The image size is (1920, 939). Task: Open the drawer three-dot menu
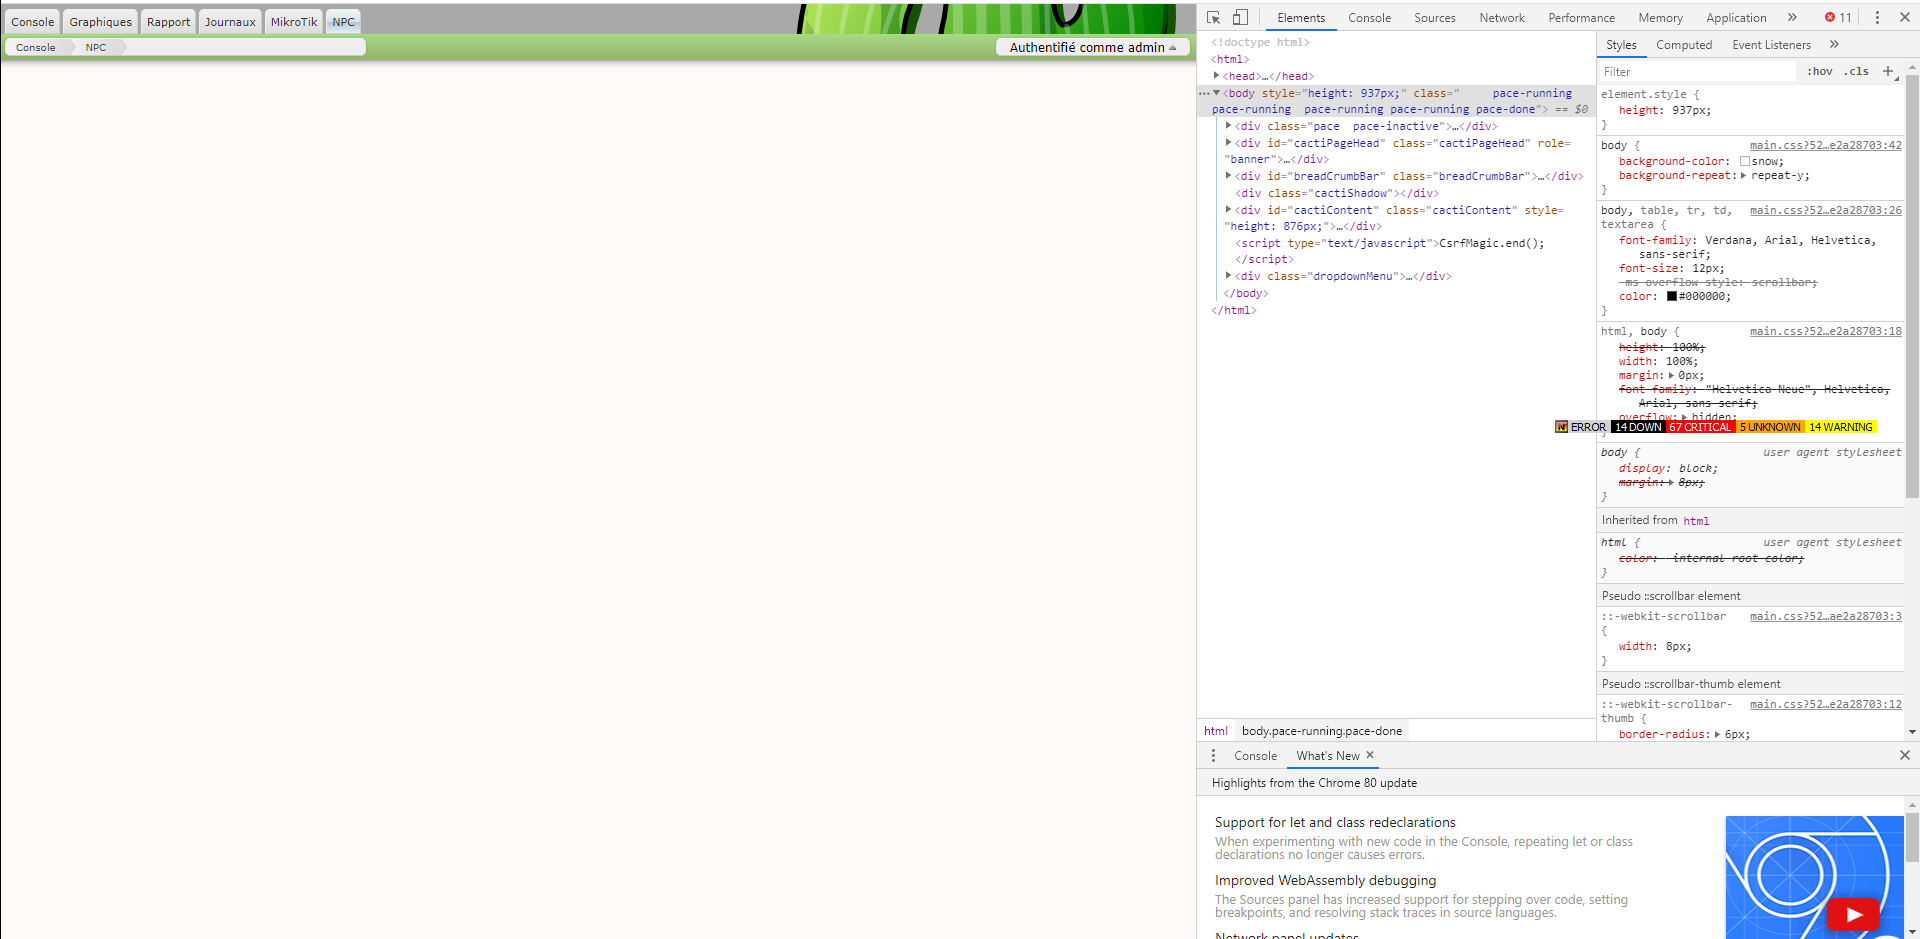point(1213,756)
